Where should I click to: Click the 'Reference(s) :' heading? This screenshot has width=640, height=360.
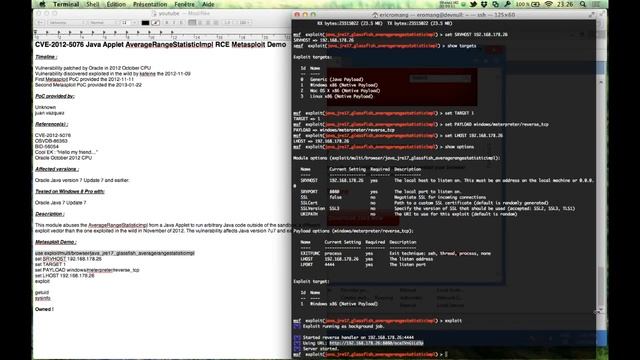point(51,124)
